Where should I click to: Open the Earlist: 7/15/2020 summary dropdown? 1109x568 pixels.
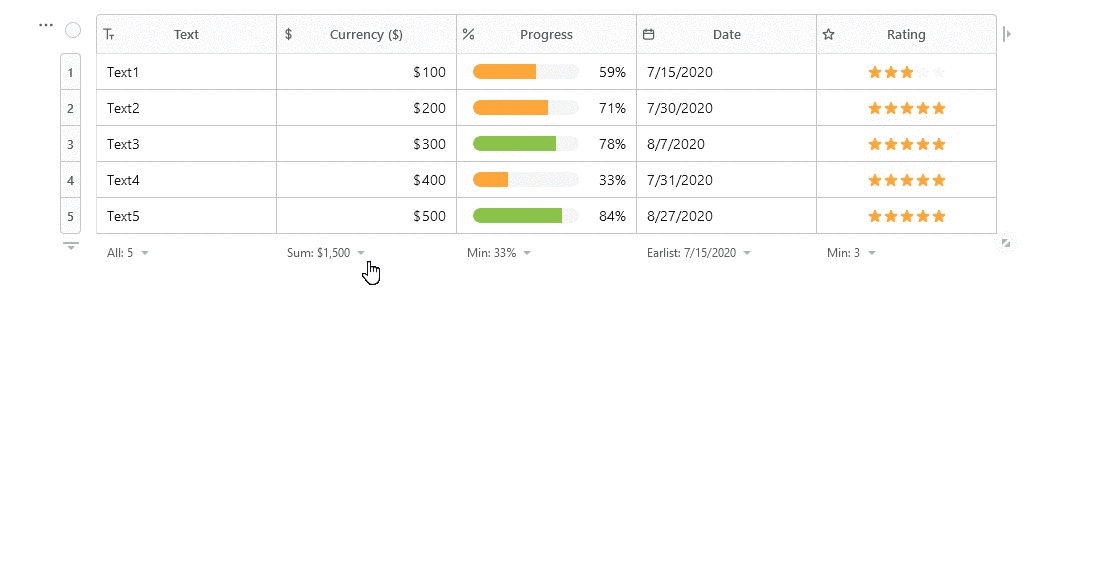[x=699, y=253]
